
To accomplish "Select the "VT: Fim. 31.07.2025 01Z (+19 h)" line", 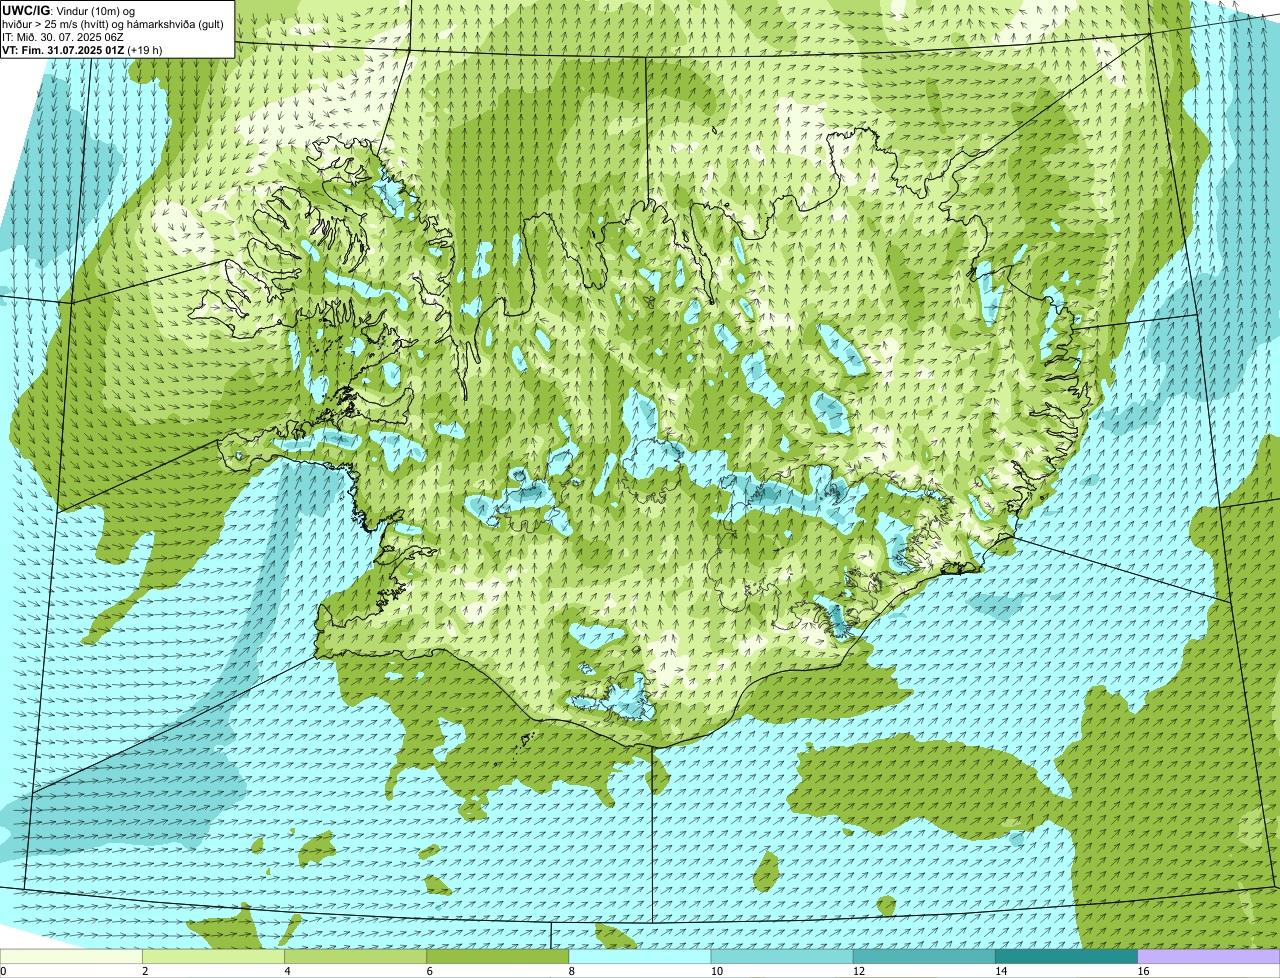I will [82, 50].
